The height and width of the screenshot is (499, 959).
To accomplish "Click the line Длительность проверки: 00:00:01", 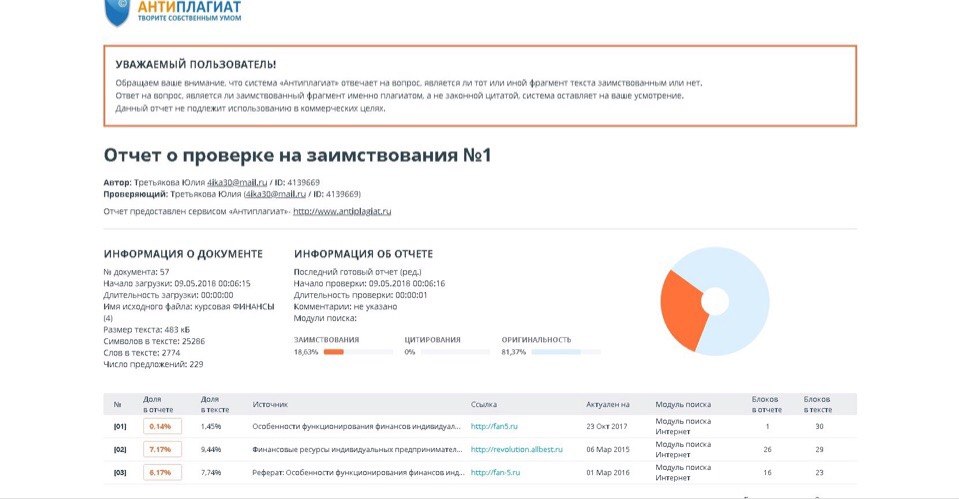I will 360,295.
